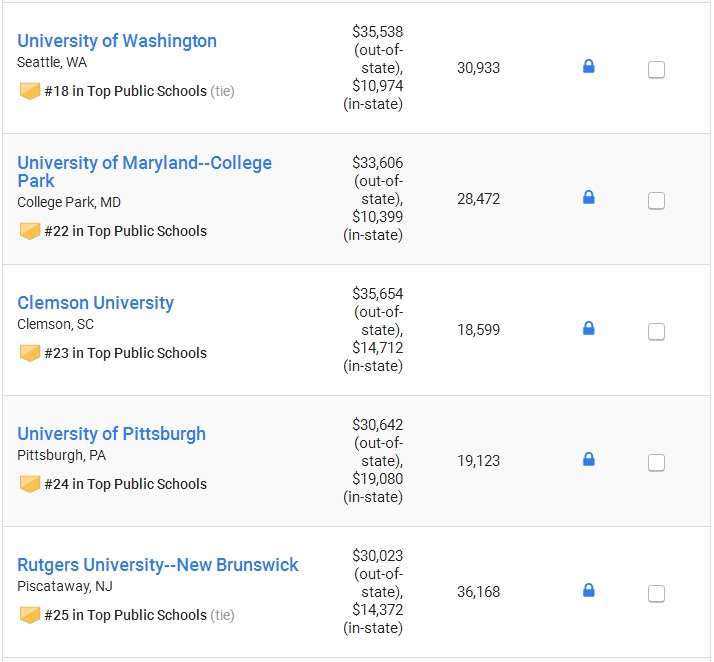Open Rutgers University--New Brunswick link

pyautogui.click(x=158, y=565)
